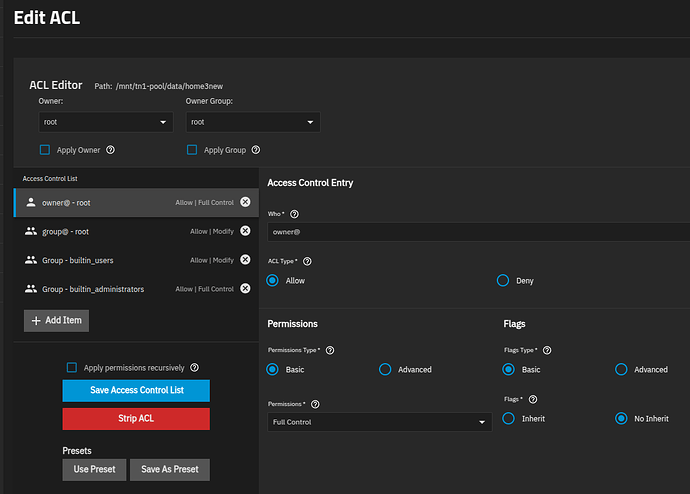This screenshot has width=690, height=494.
Task: Open the Owner Group dropdown
Action: point(253,122)
